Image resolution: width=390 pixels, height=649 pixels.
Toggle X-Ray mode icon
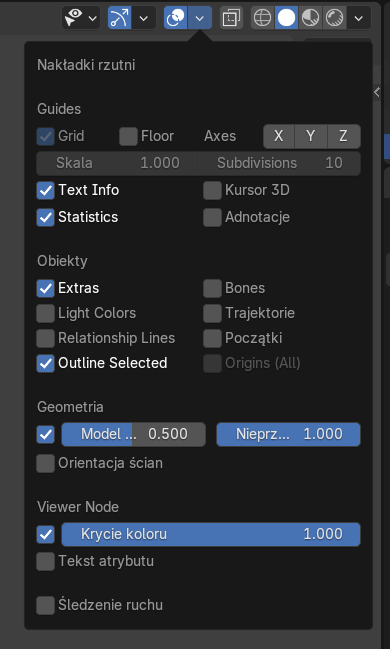pyautogui.click(x=231, y=18)
